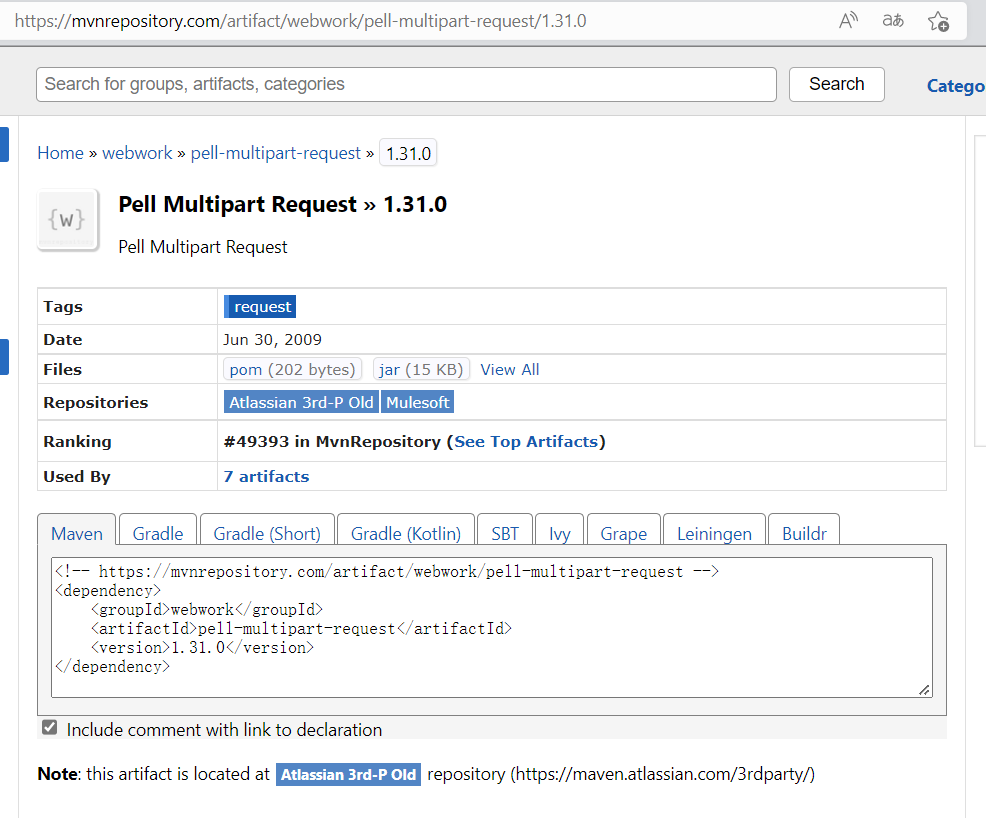Click the Files row label

[62, 370]
